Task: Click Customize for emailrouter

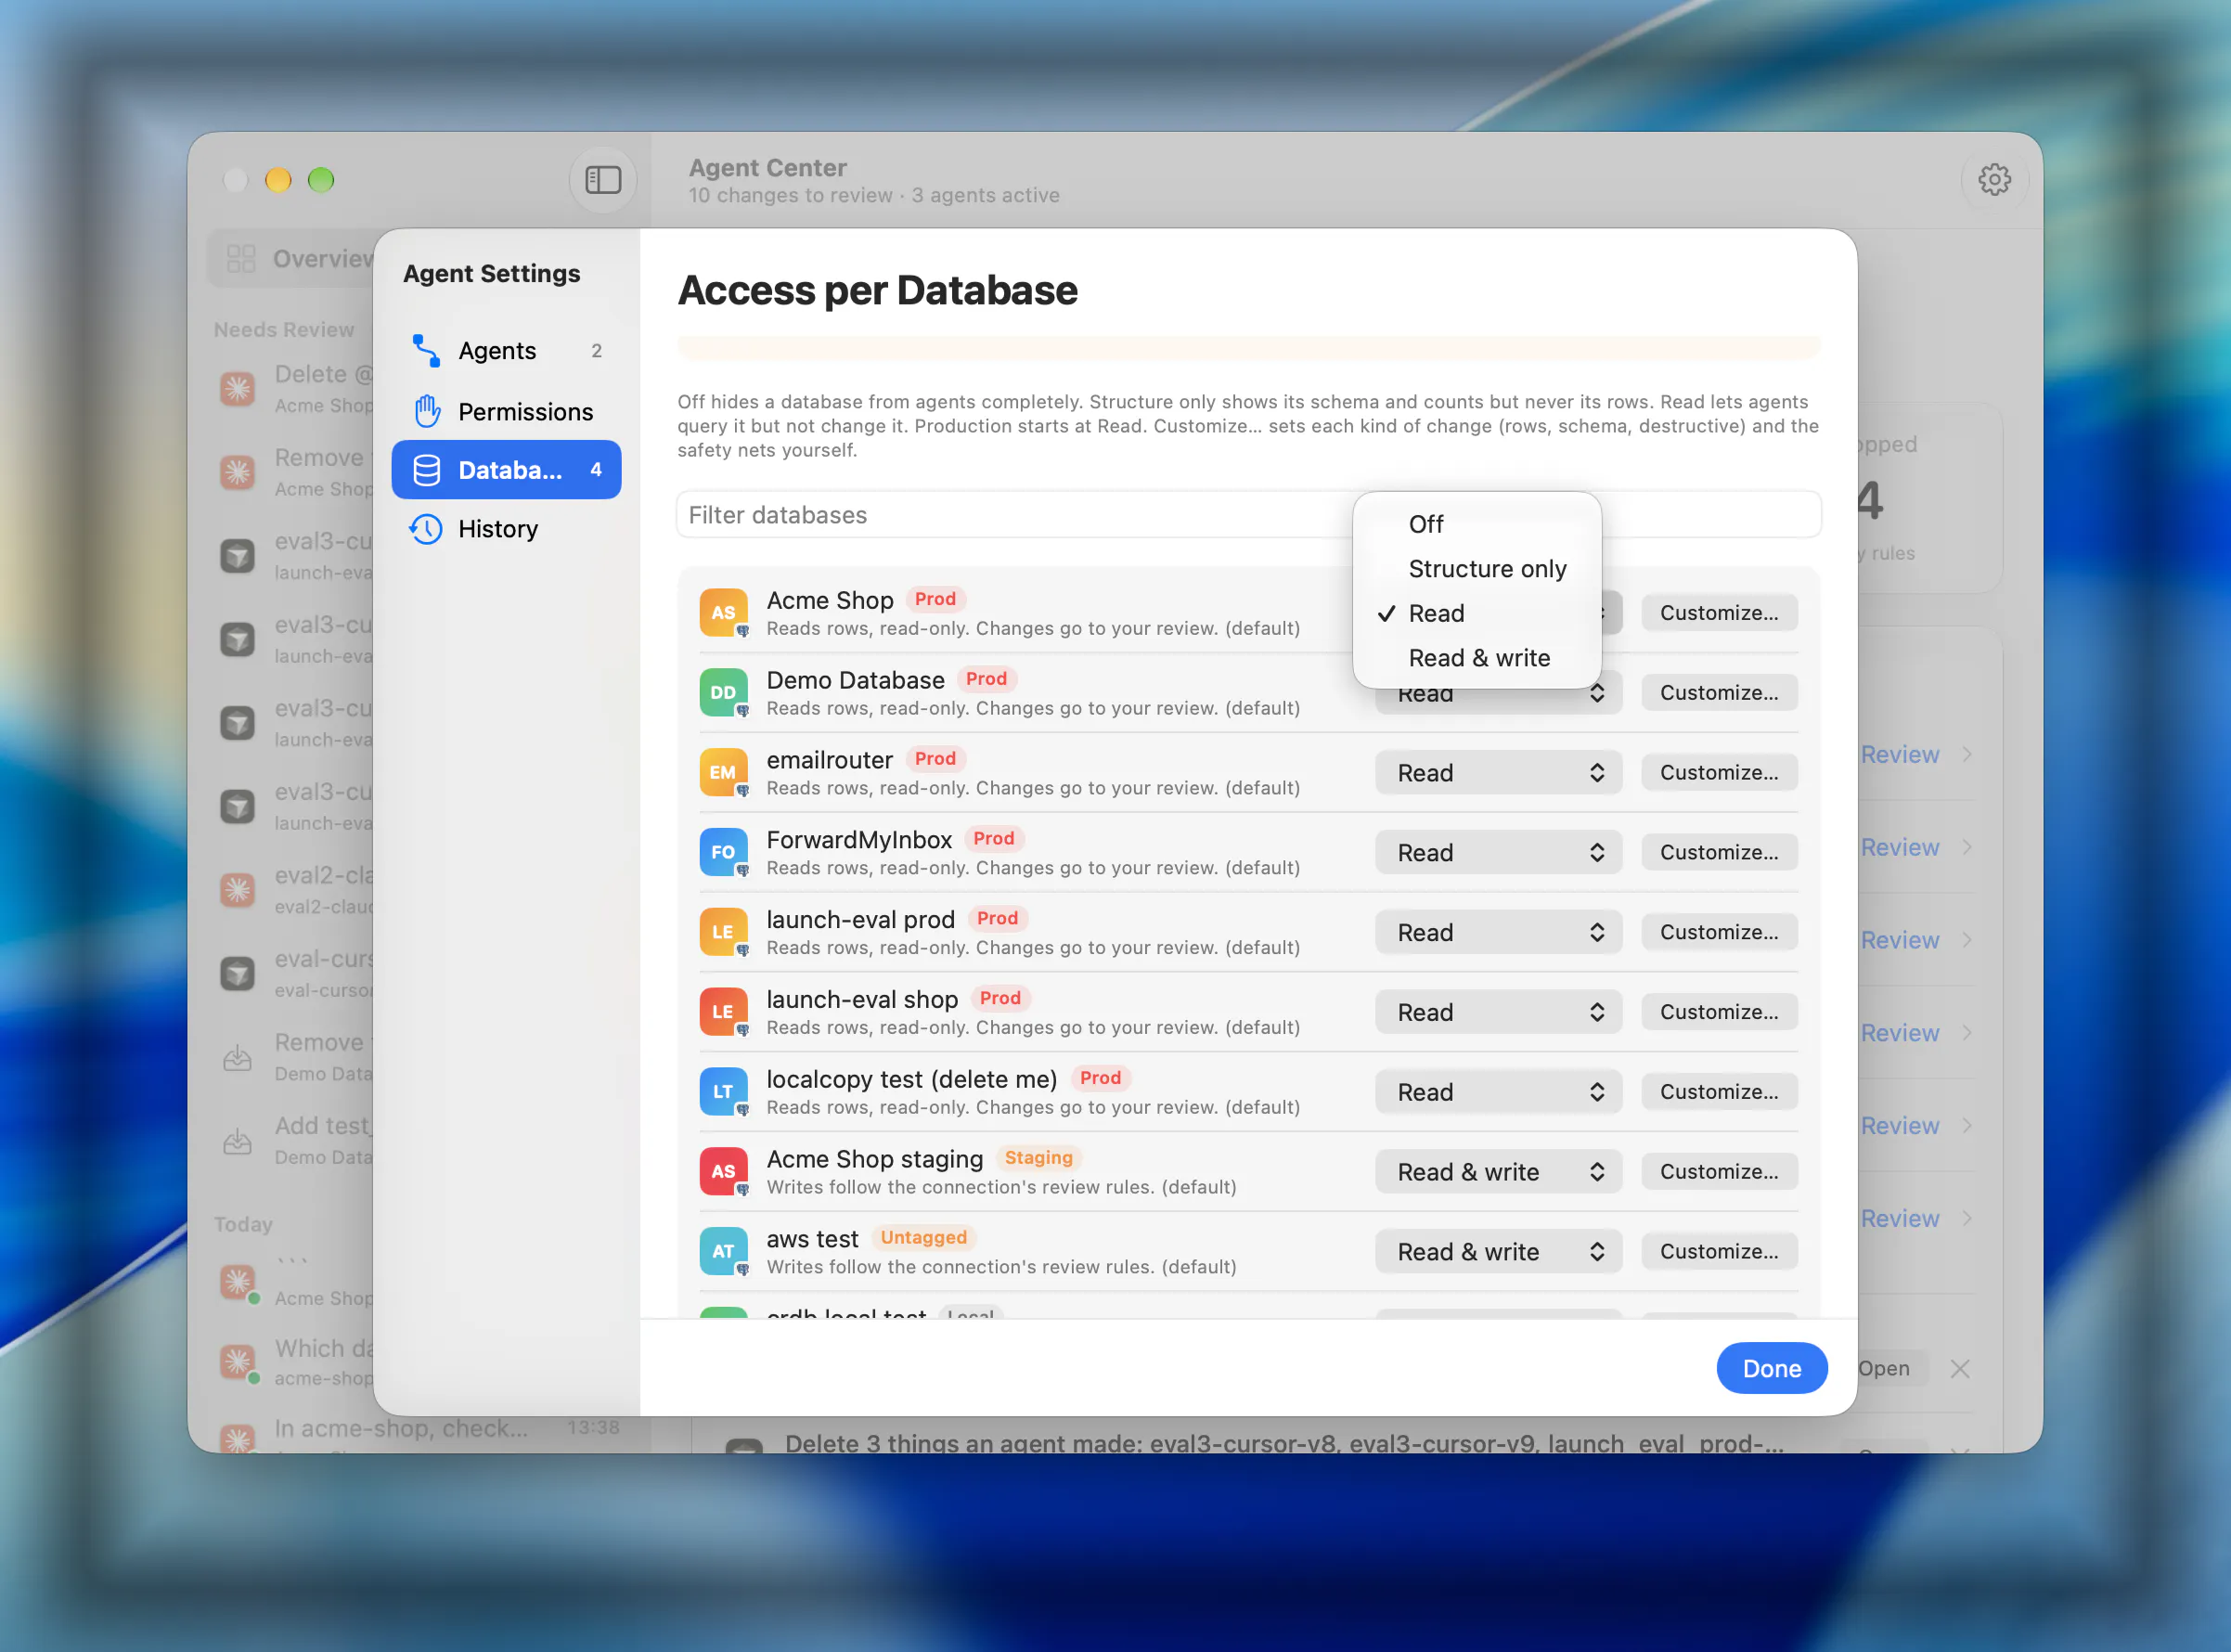Action: tap(1719, 773)
